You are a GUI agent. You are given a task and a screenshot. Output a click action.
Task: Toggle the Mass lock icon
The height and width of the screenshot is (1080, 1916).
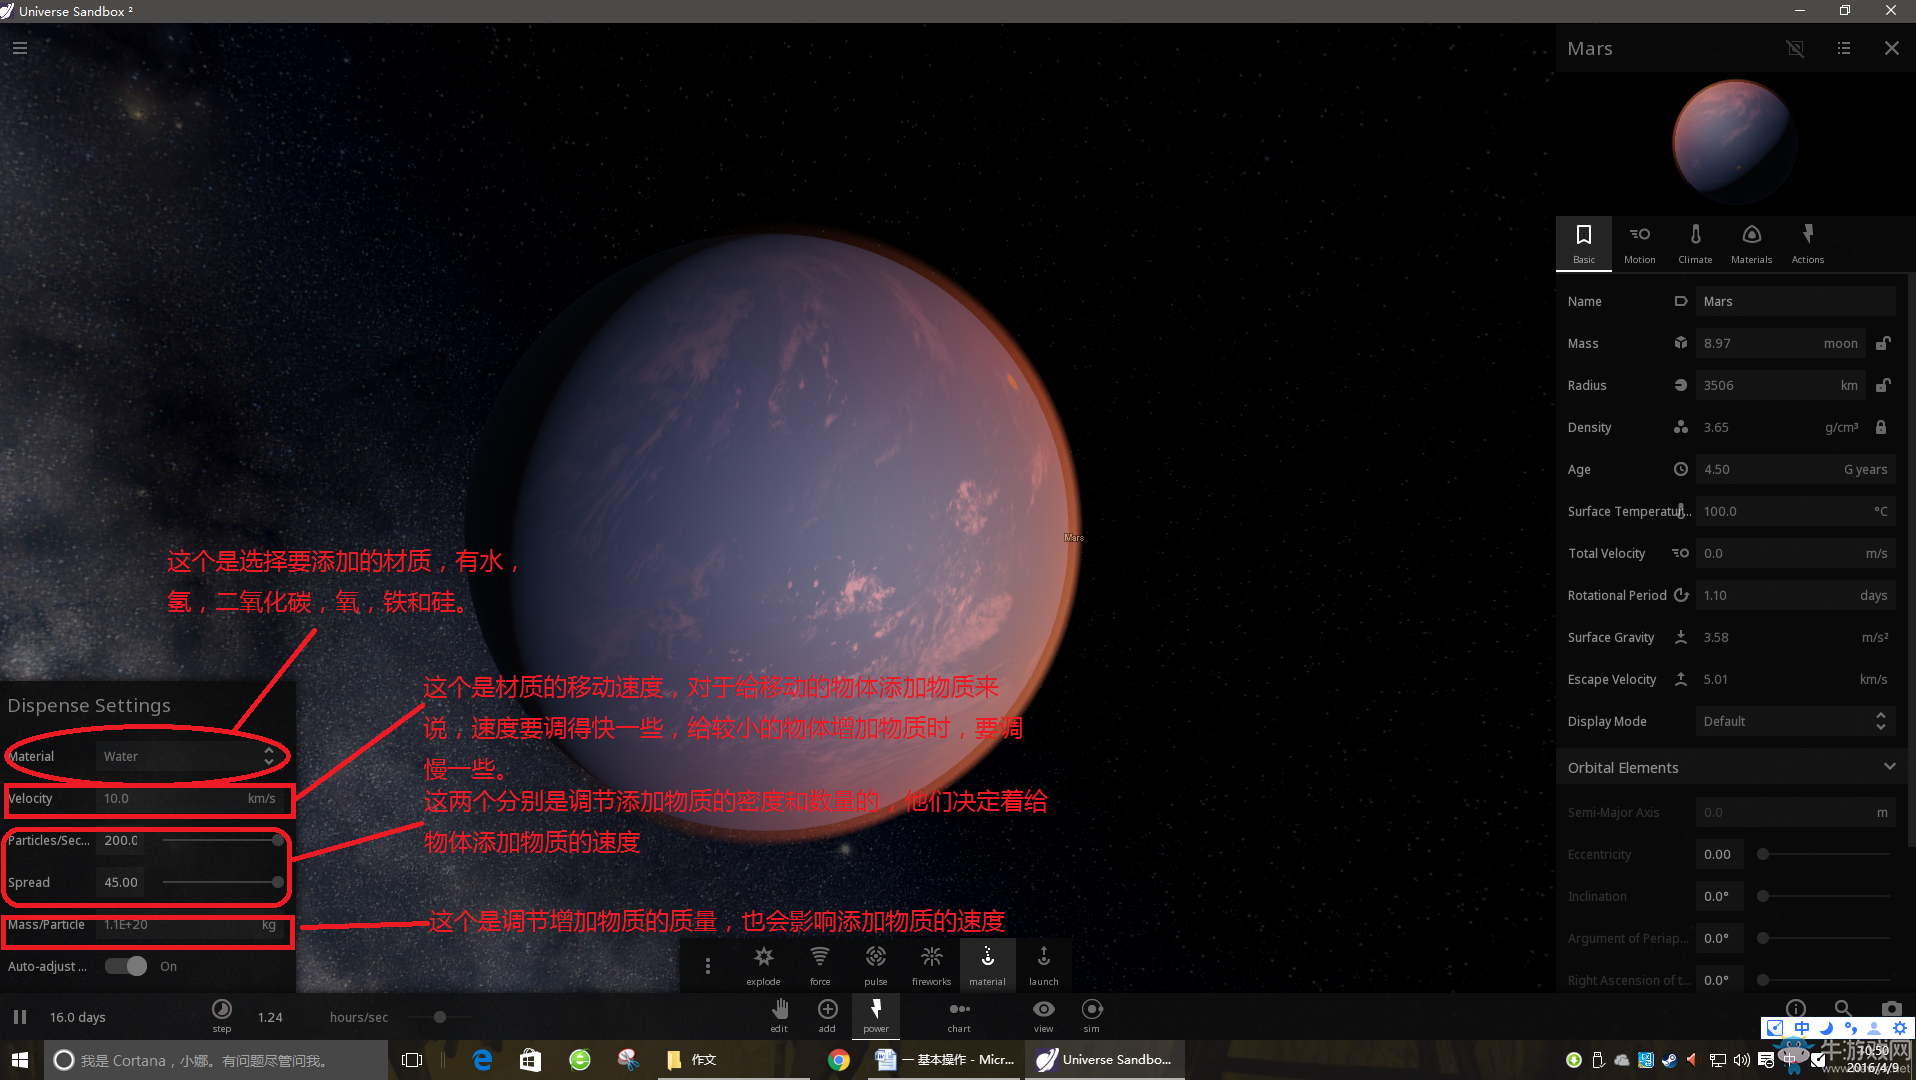(x=1882, y=343)
